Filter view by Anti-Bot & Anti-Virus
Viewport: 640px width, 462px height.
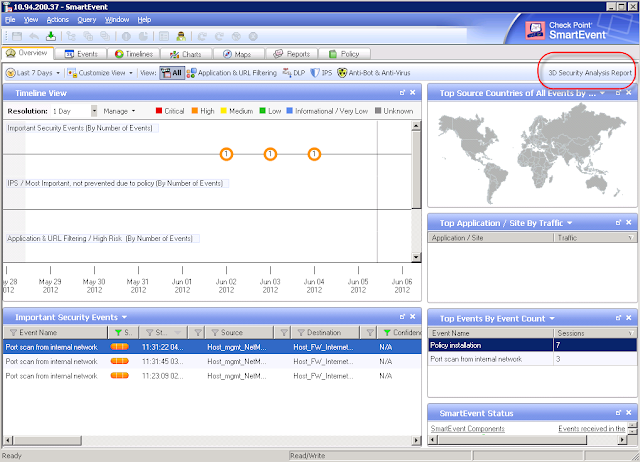point(373,73)
